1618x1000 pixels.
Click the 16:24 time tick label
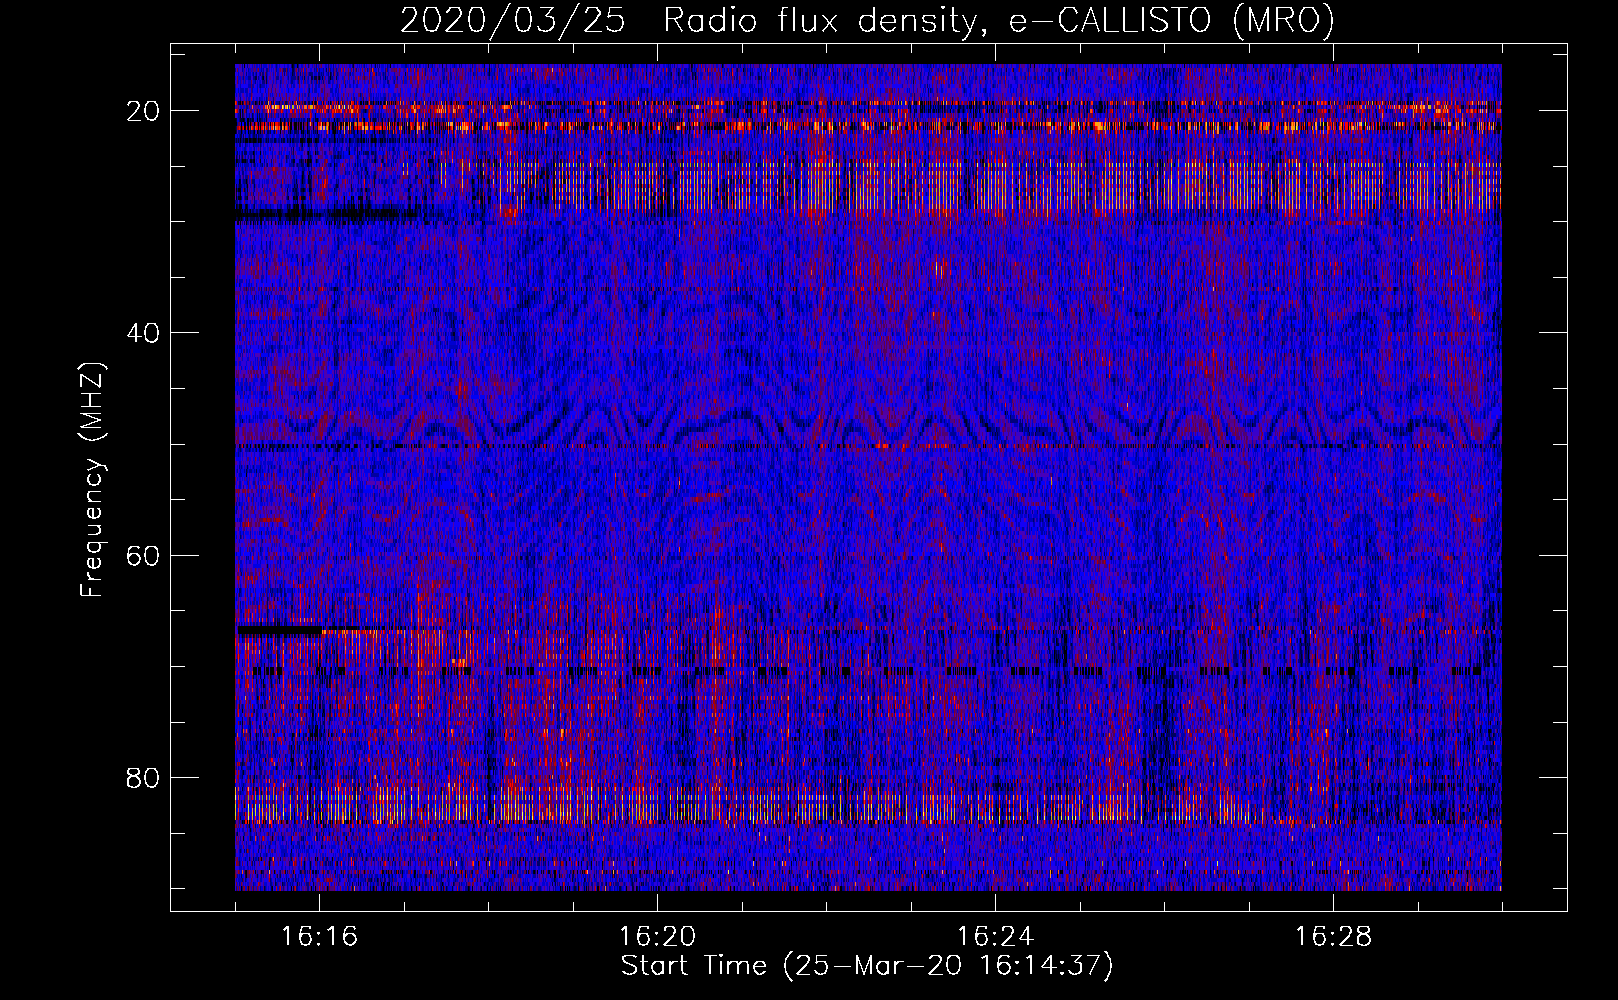(x=995, y=937)
